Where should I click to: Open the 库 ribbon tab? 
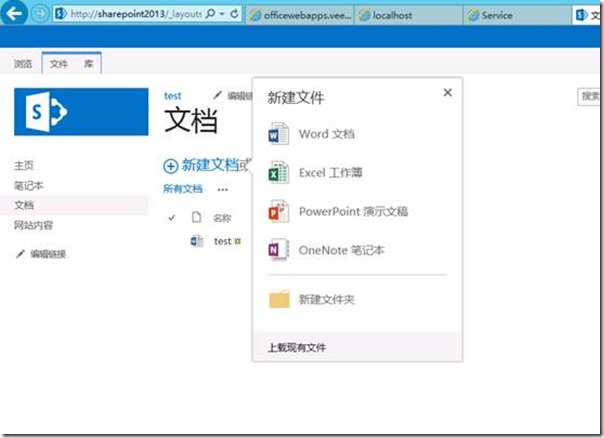(x=89, y=64)
